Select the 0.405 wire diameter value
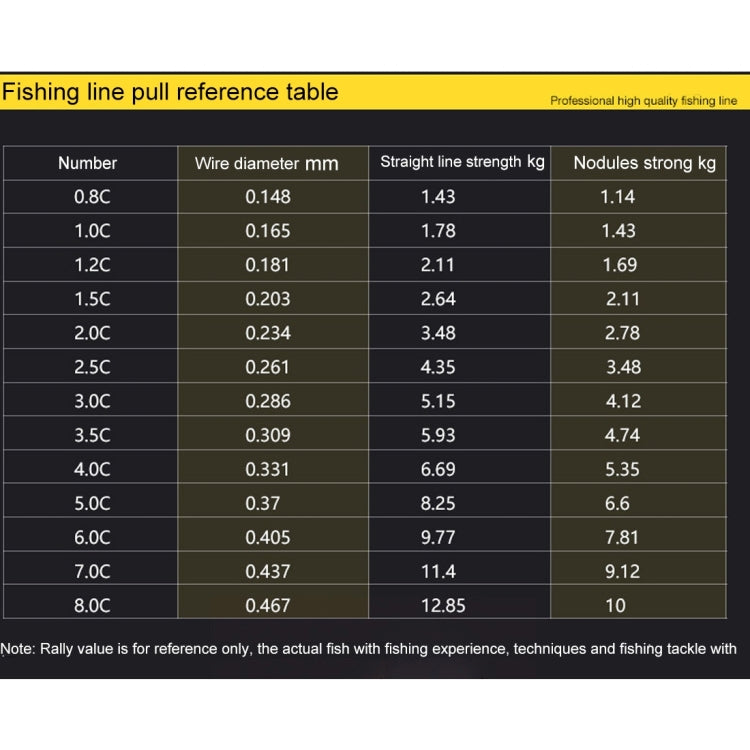The width and height of the screenshot is (750, 750). click(x=268, y=537)
